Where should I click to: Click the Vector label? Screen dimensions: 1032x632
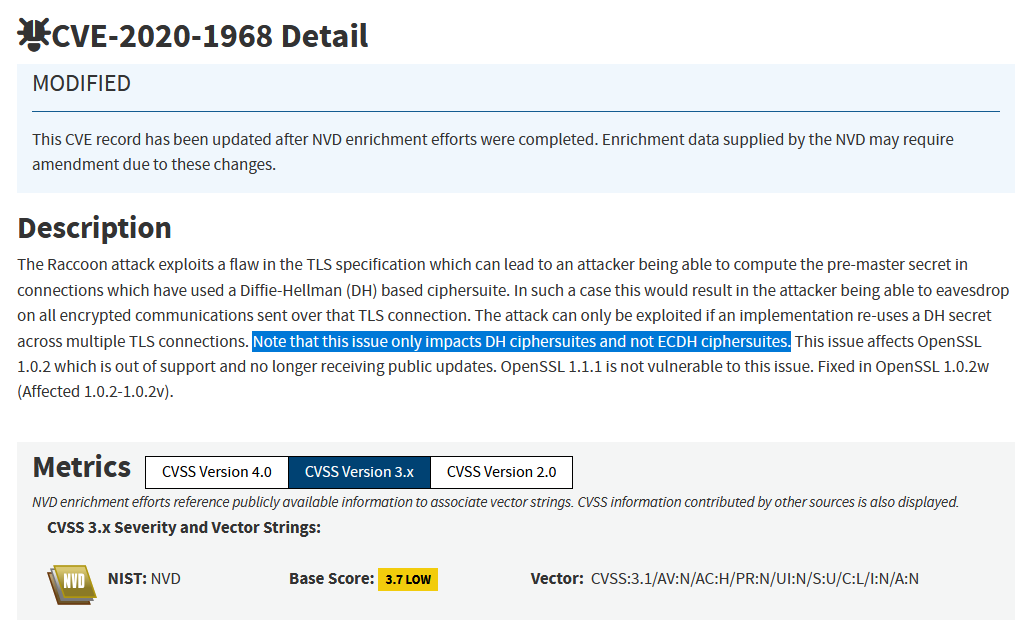tap(557, 579)
